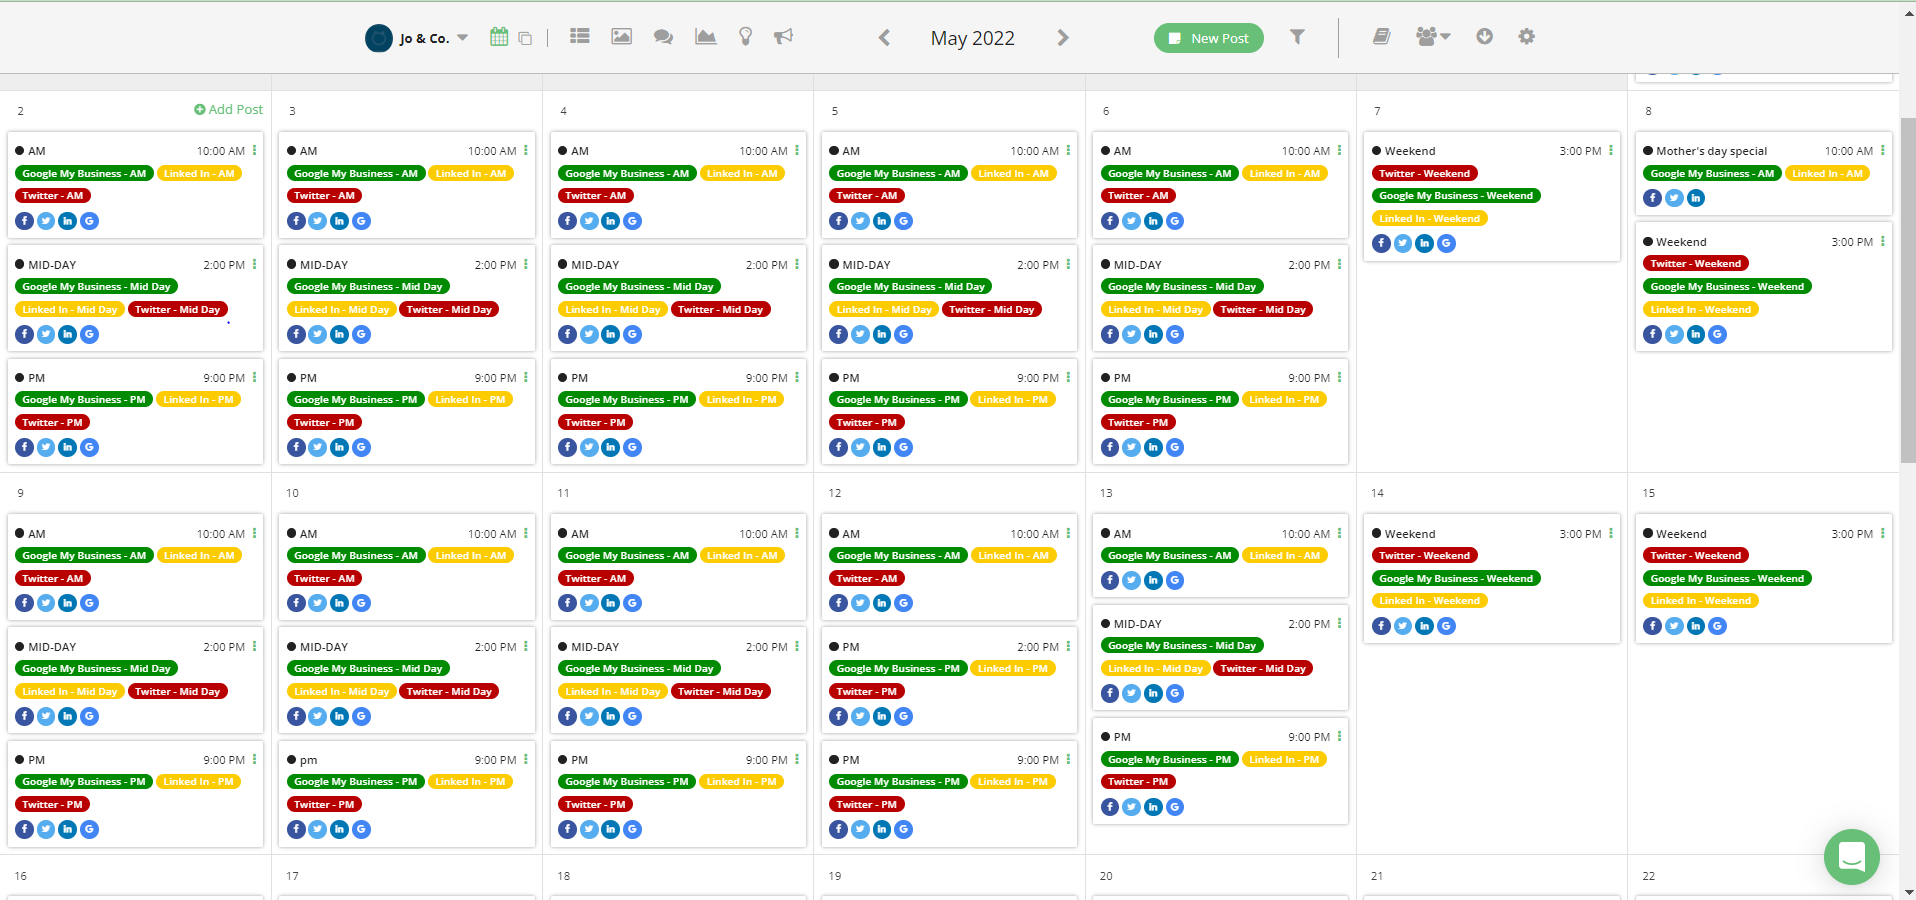Click 'Linked In - AM' label on May 4 post
The height and width of the screenshot is (900, 1916).
(742, 174)
